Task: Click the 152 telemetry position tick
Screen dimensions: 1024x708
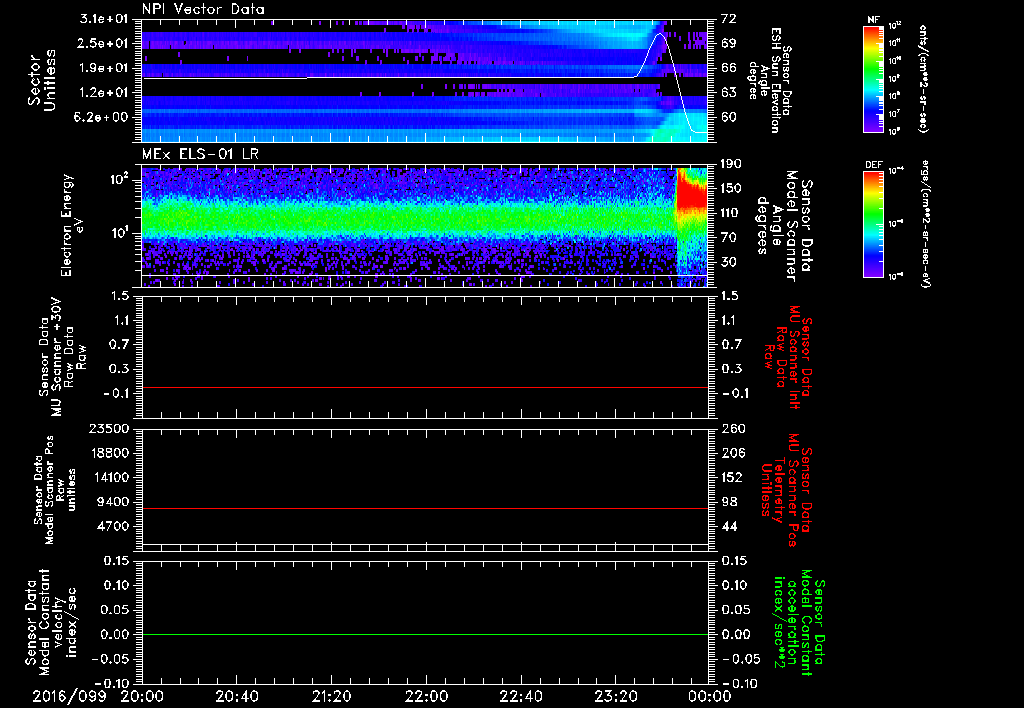Action: click(732, 477)
